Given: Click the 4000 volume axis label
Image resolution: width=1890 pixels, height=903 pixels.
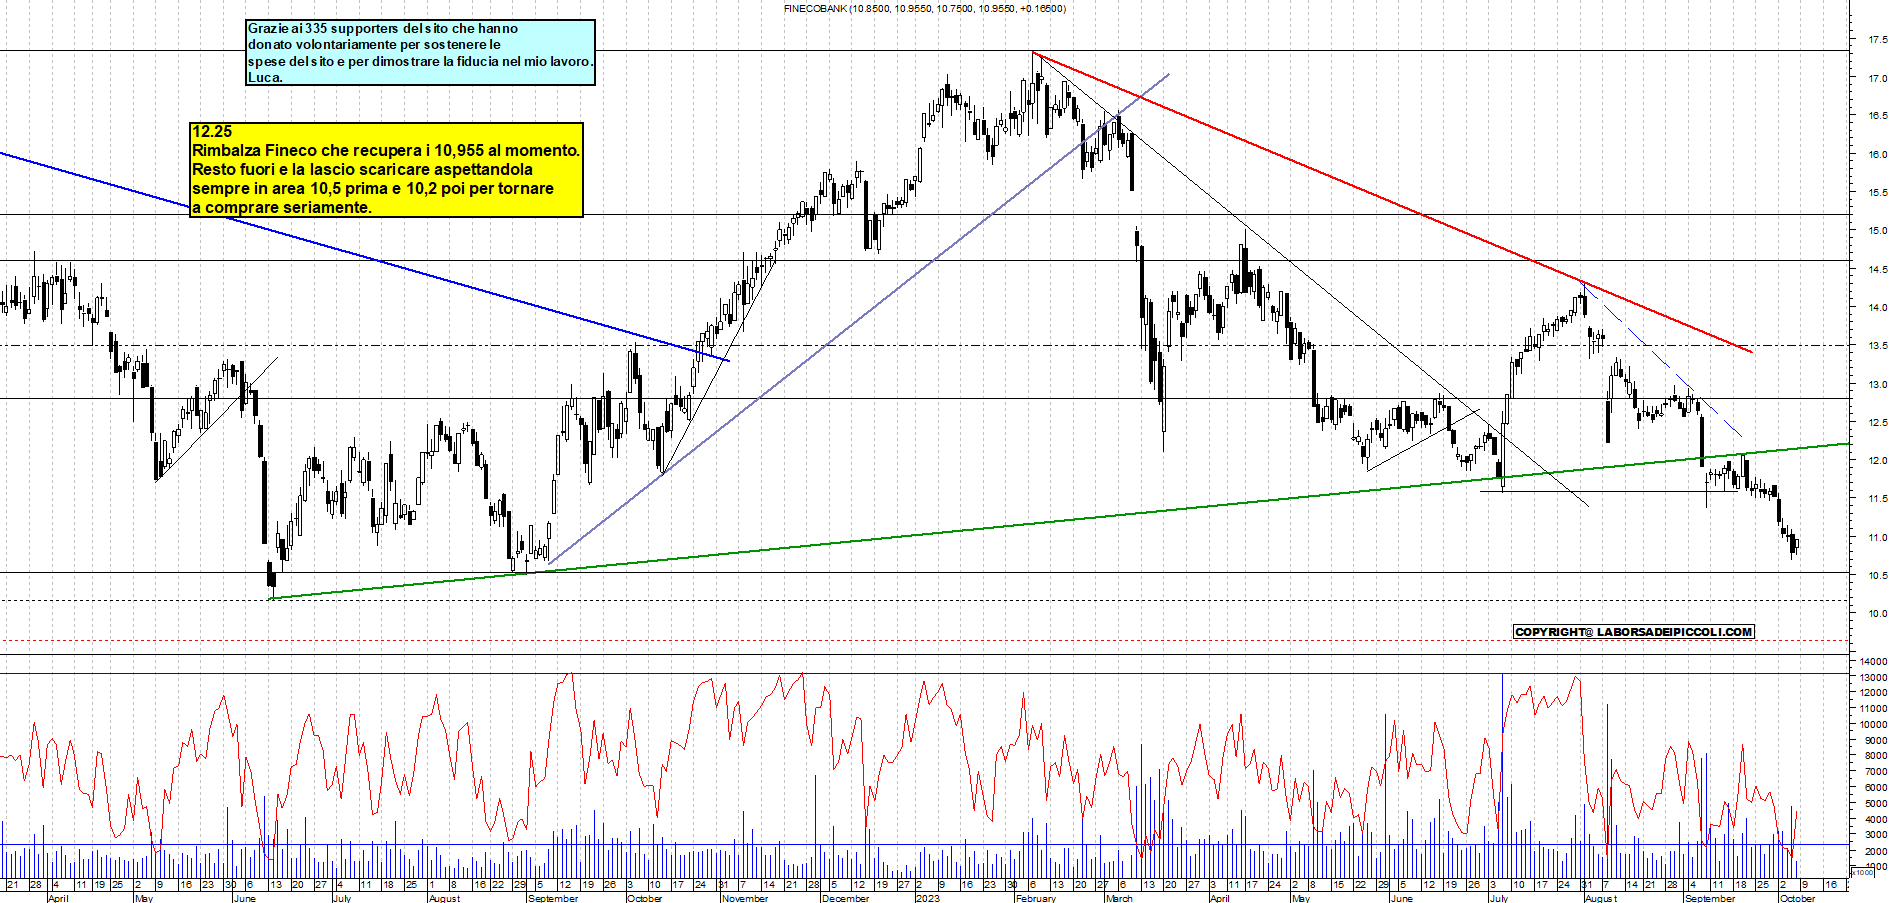Looking at the screenshot, I should click(x=1876, y=820).
